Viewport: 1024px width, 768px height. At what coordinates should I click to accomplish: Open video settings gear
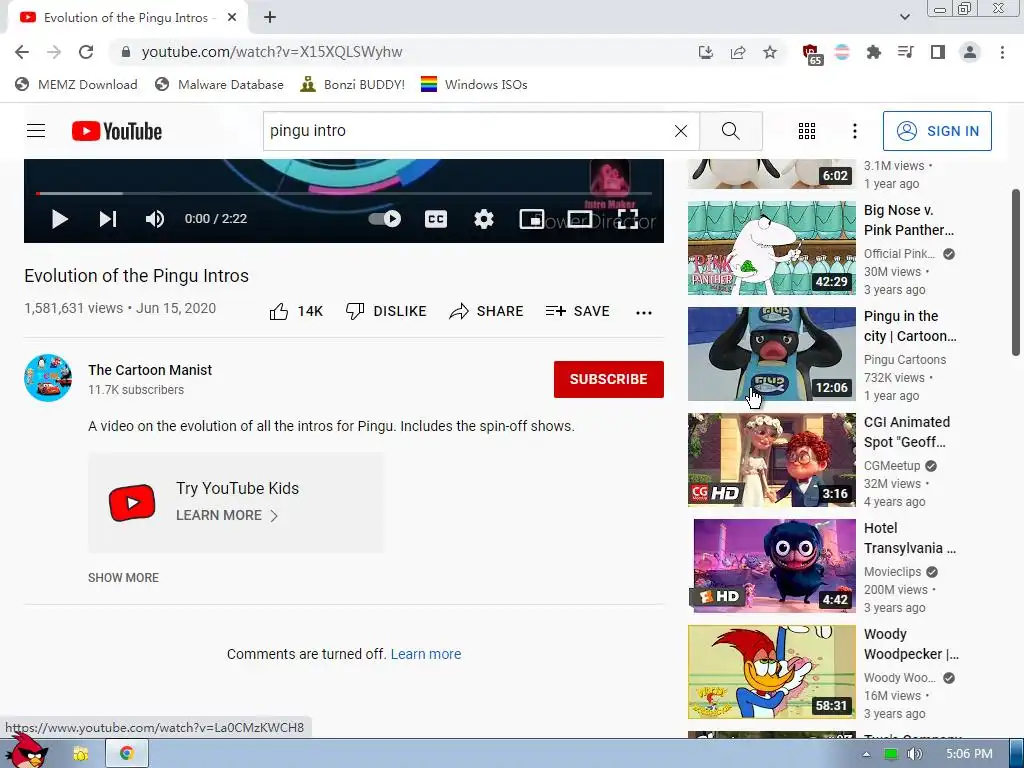(x=483, y=219)
